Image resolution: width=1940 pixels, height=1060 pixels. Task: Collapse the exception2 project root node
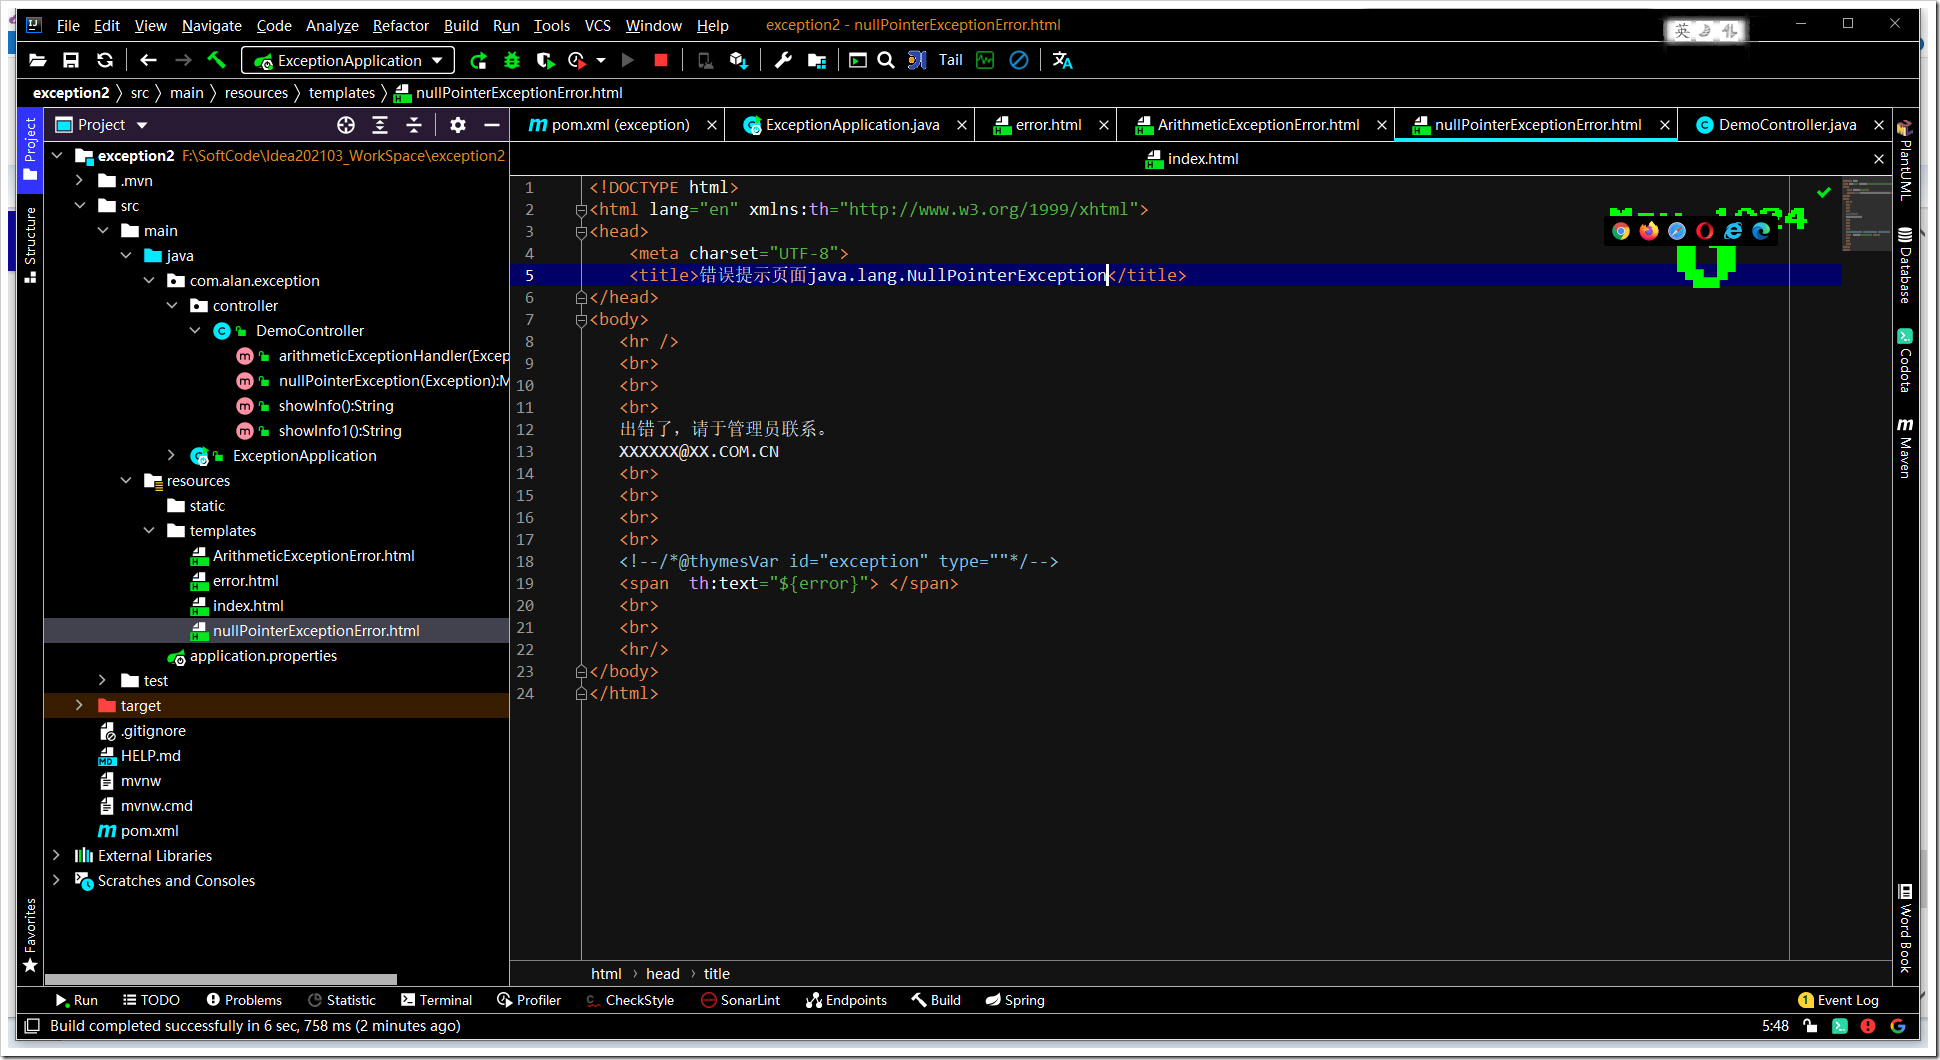(x=57, y=156)
